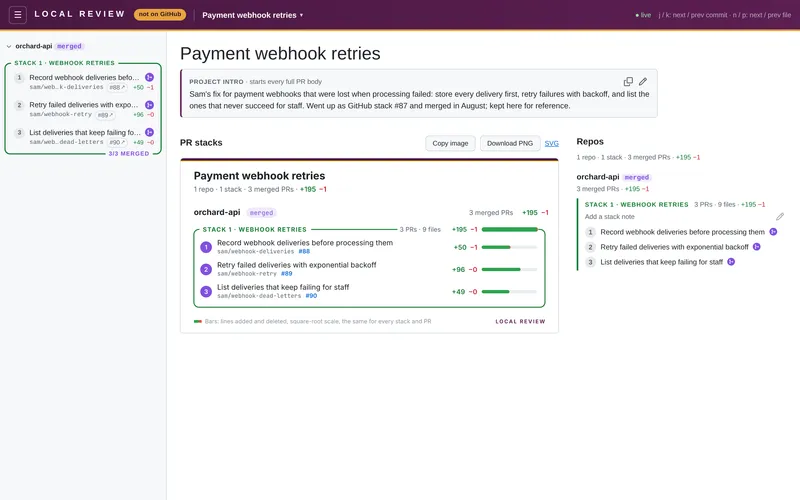Viewport: 800px width, 500px height.
Task: Click the +96 −0 change bar for PR #89
Action: pyautogui.click(x=509, y=269)
